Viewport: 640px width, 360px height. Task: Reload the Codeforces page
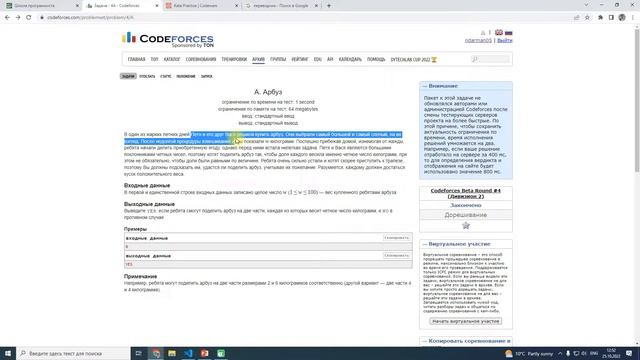click(29, 18)
